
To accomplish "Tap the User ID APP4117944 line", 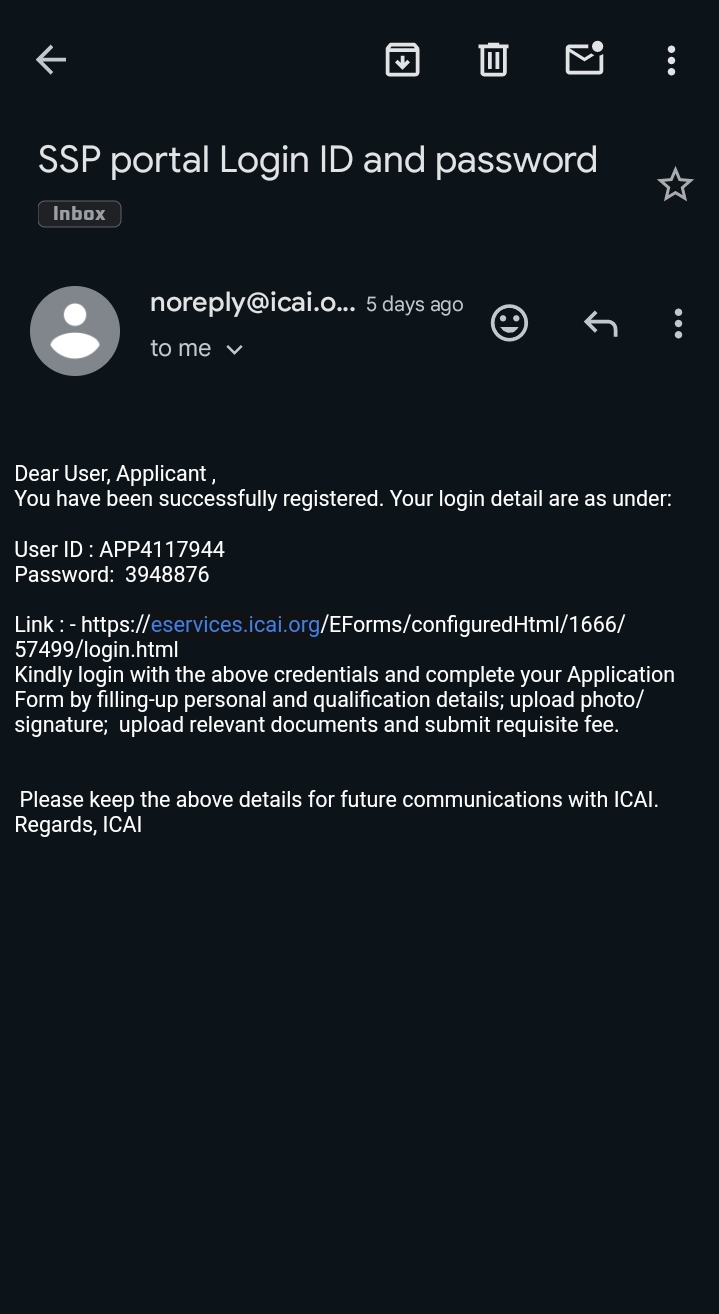I will point(120,549).
